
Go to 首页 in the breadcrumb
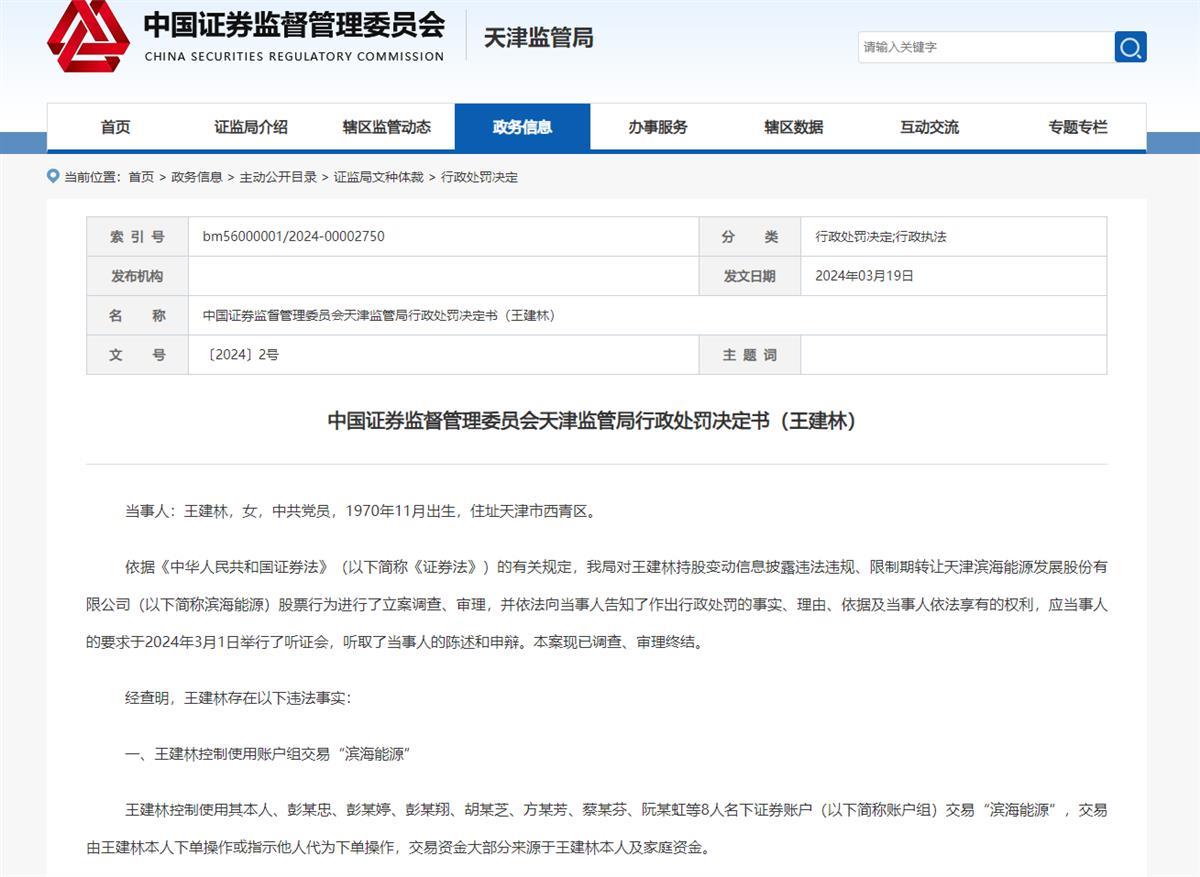coord(141,177)
